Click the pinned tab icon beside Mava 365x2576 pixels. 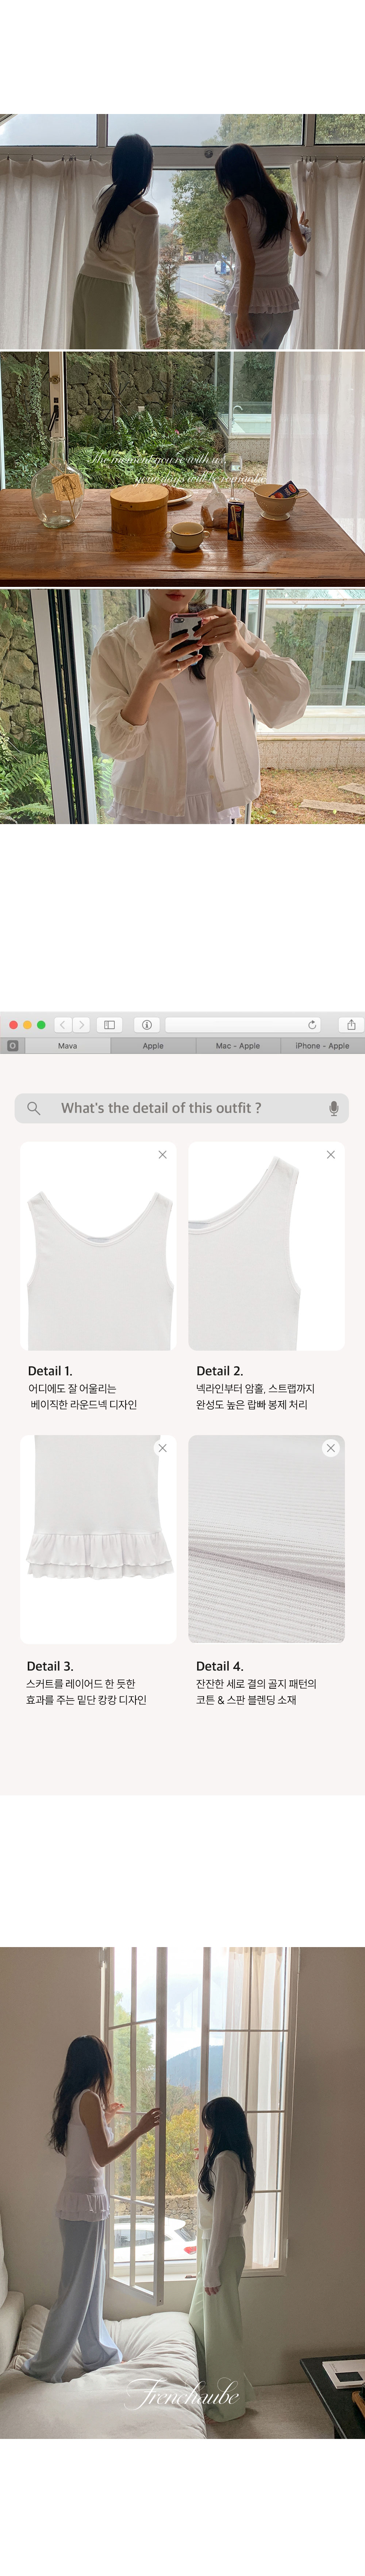[x=12, y=1045]
